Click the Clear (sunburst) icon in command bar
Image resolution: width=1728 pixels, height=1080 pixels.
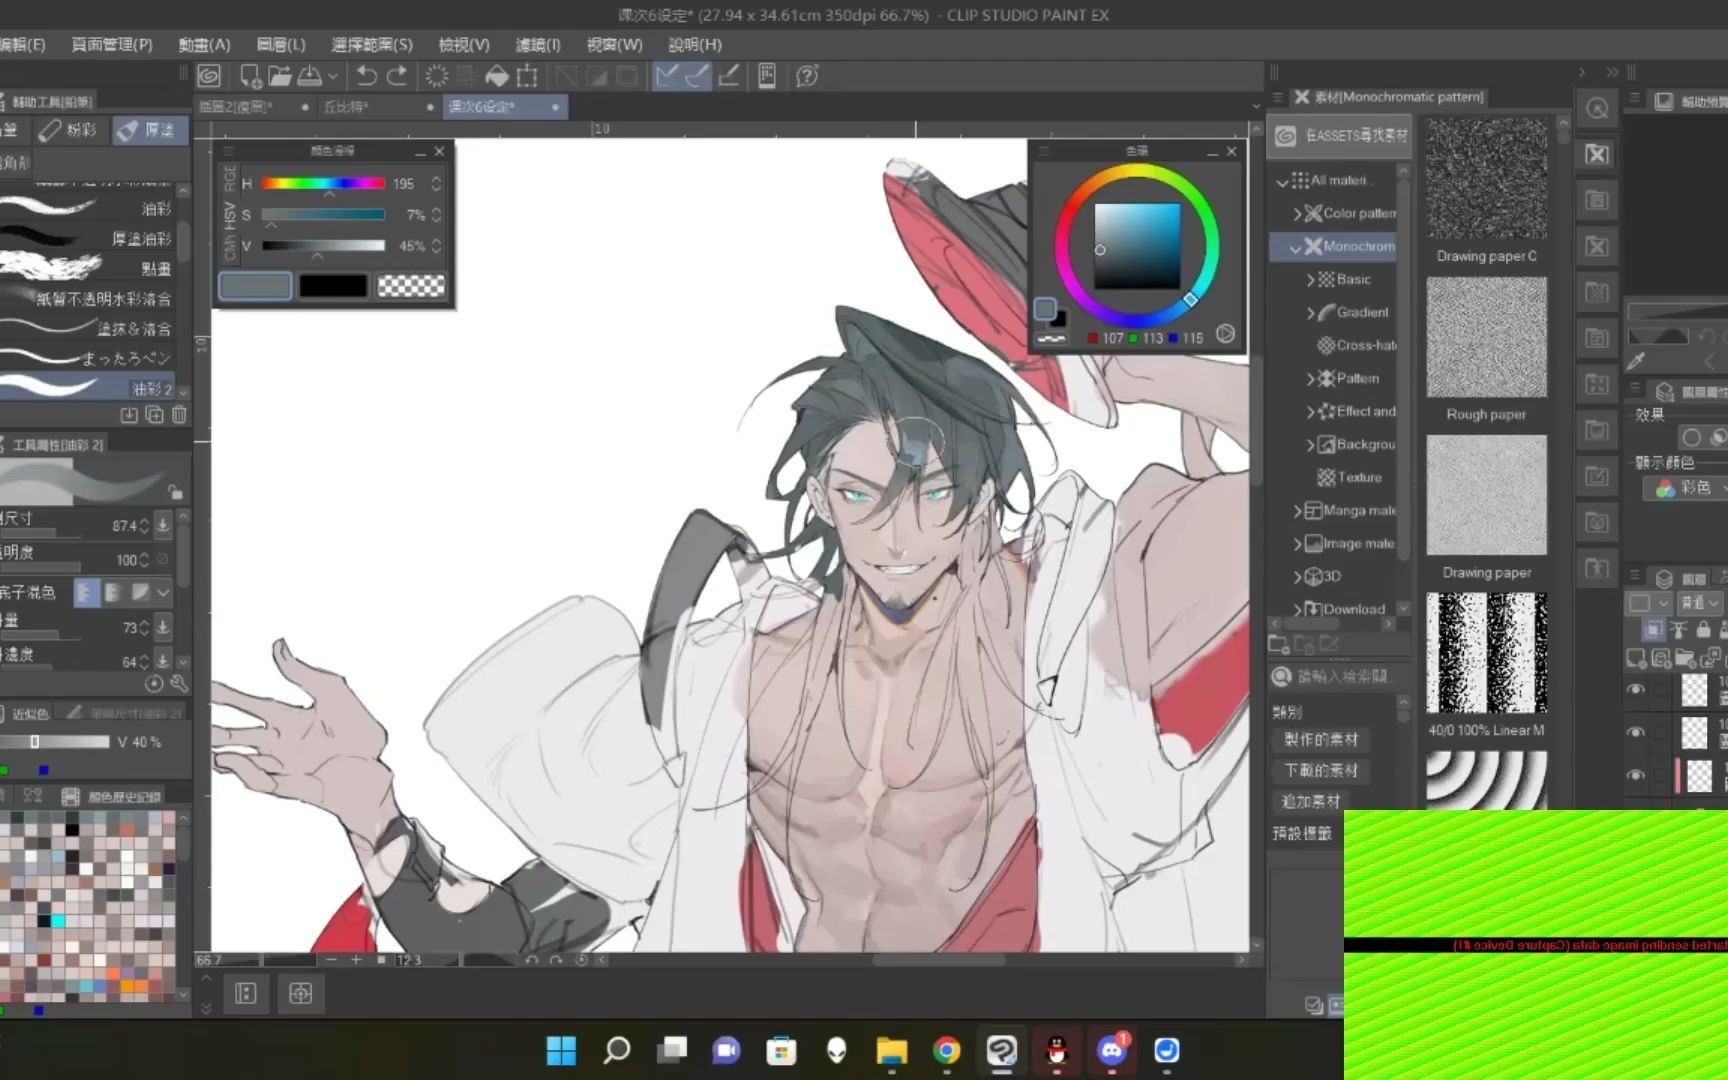tap(437, 76)
